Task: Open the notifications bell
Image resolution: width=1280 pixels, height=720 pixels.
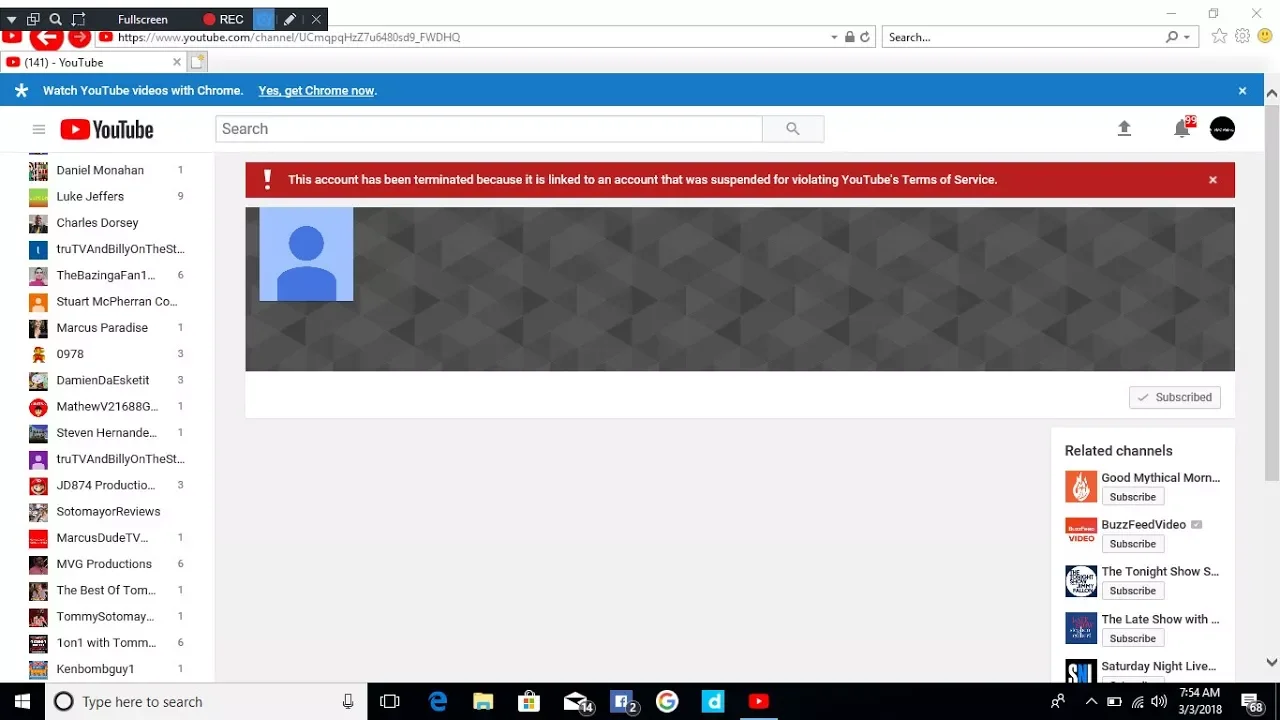Action: (x=1182, y=128)
